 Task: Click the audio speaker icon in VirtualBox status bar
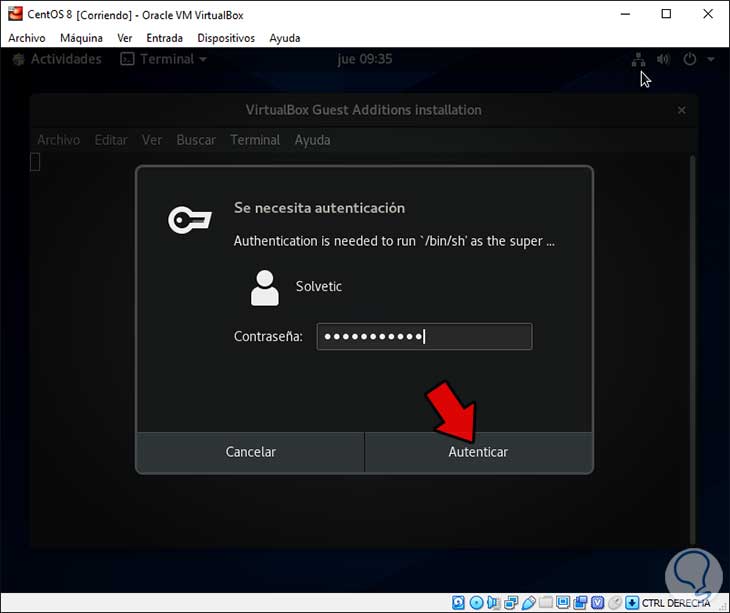(493, 603)
